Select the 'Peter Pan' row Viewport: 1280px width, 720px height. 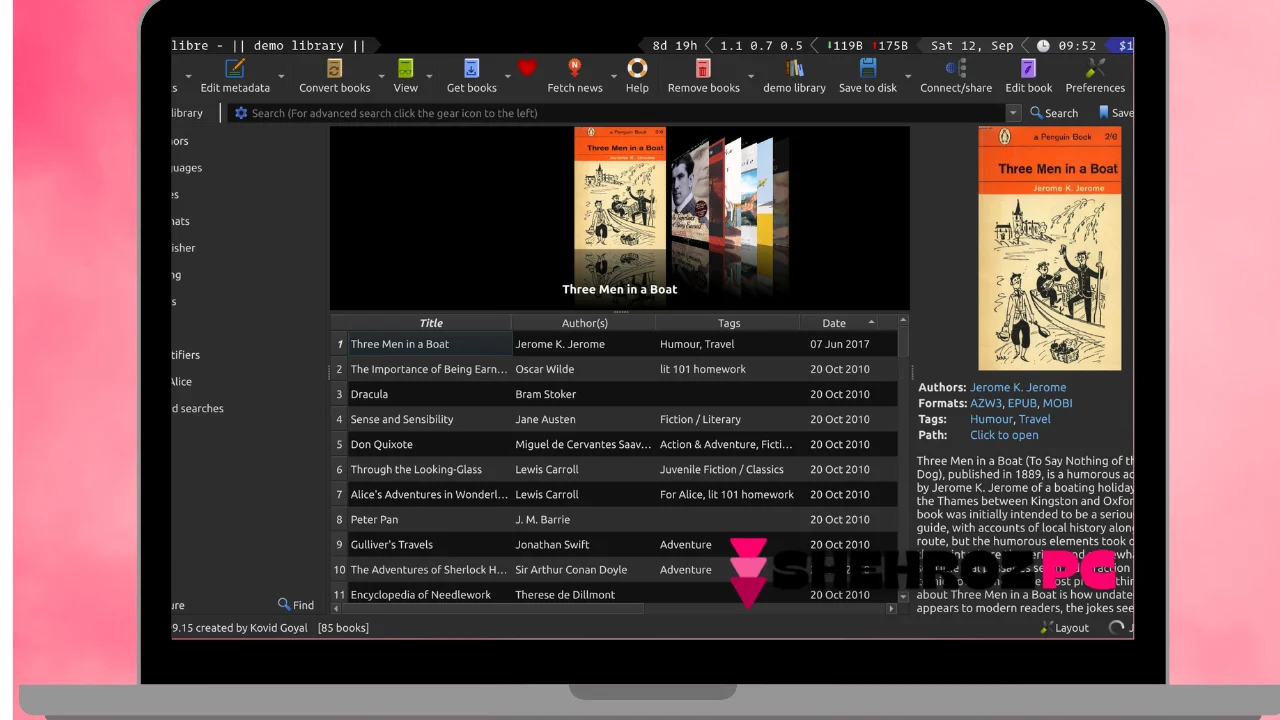point(614,519)
